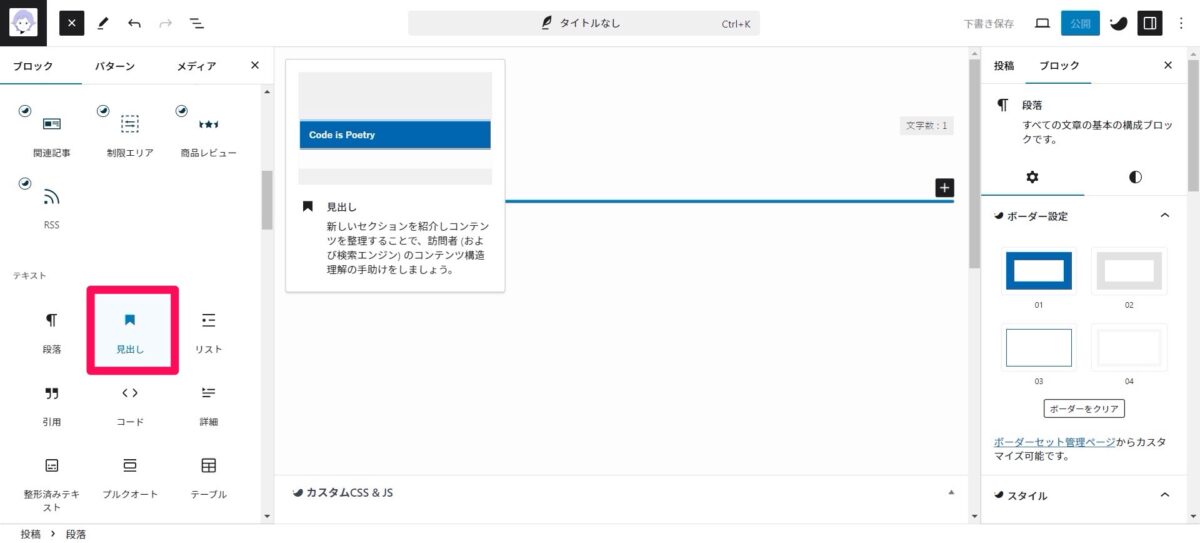The width and height of the screenshot is (1200, 543).
Task: Close the block inserter with X toggle
Action: (72, 23)
